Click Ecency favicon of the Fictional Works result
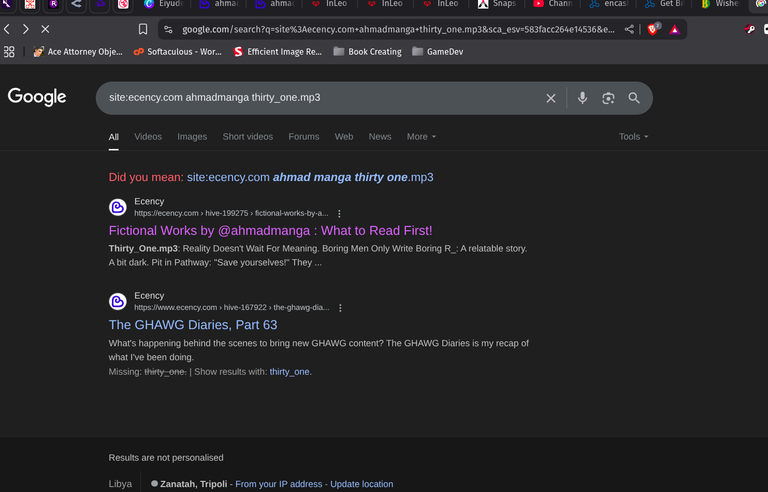Viewport: 768px width, 492px height. [x=118, y=207]
